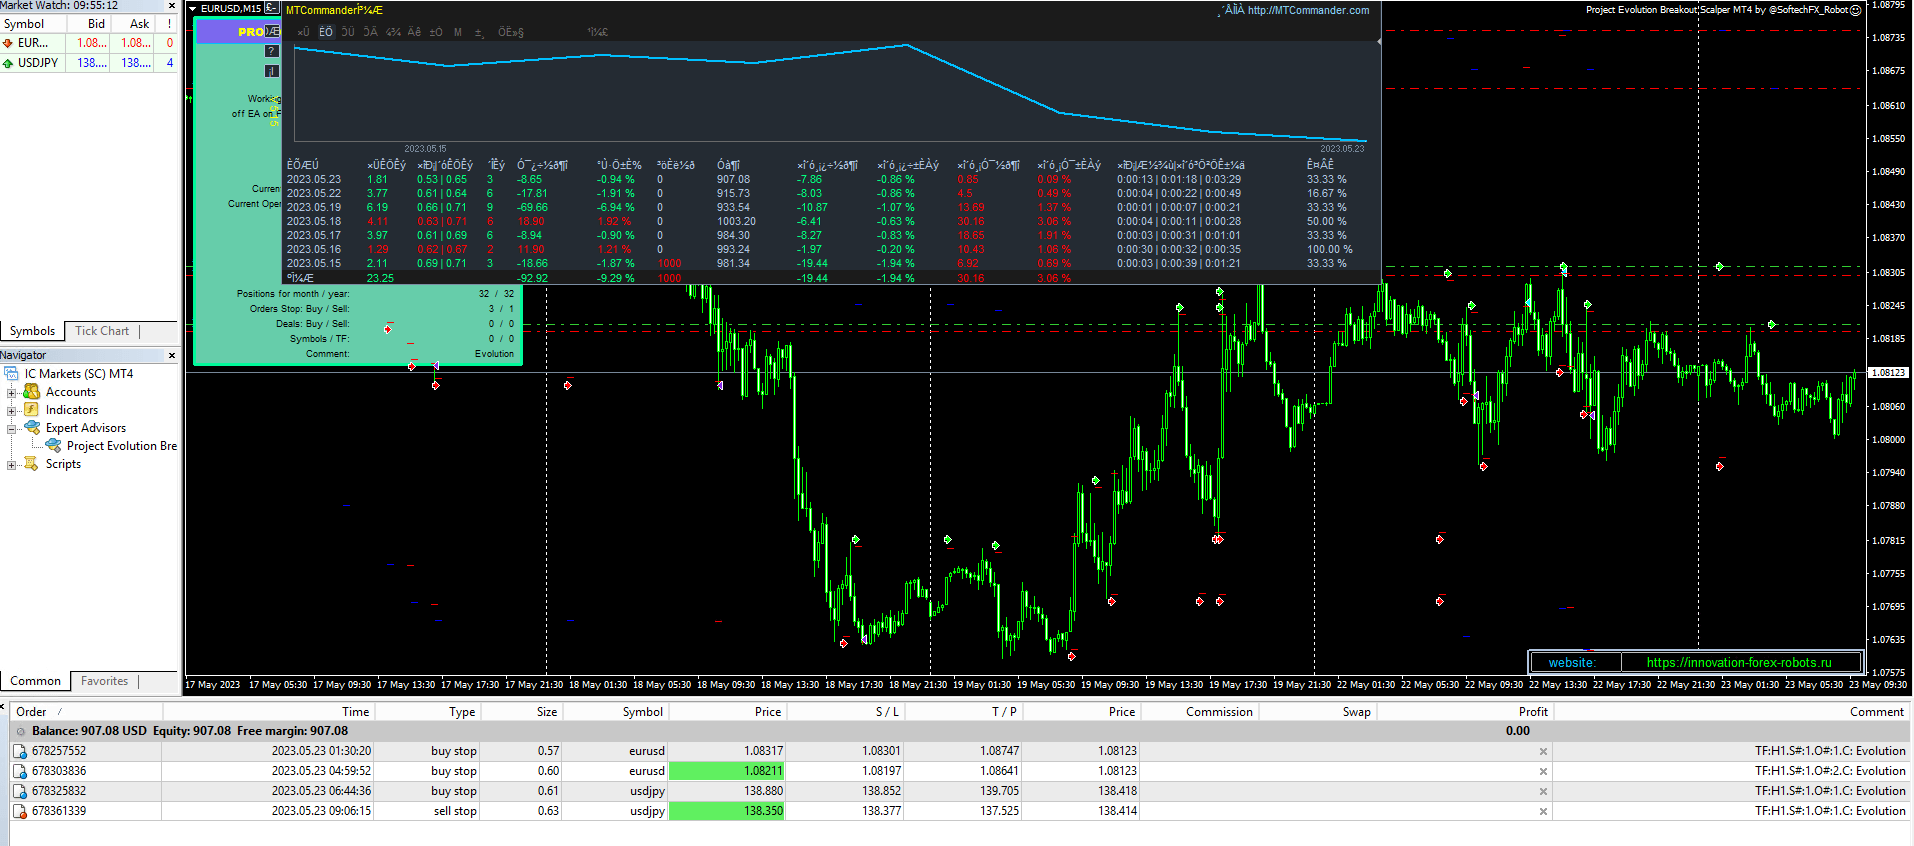Select the first MTCommander period tab
This screenshot has height=846, width=1914.
coord(303,32)
